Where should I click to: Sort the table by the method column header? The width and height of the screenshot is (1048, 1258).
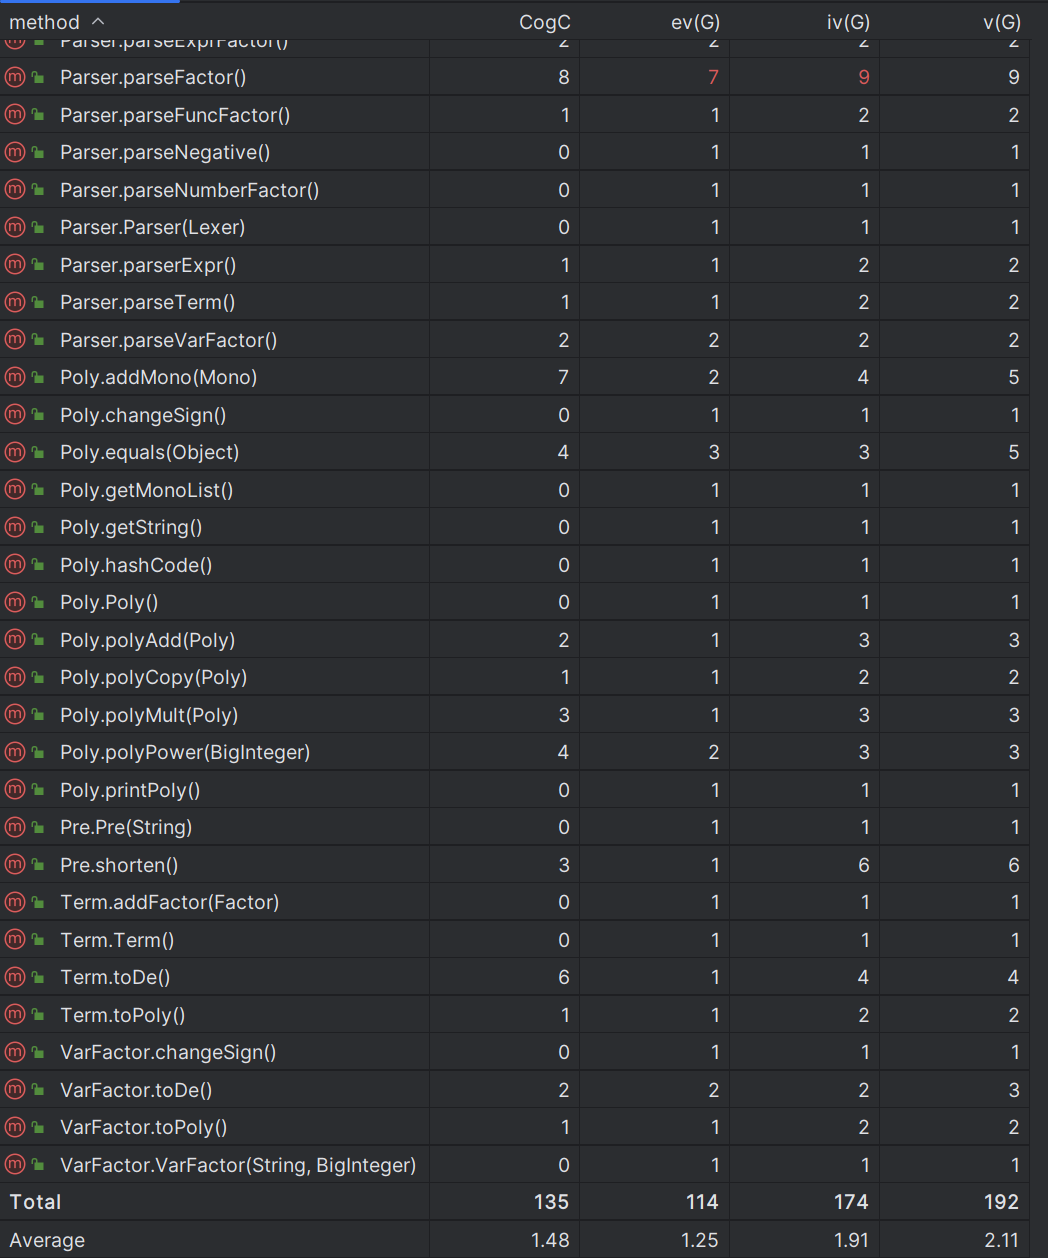[x=45, y=22]
